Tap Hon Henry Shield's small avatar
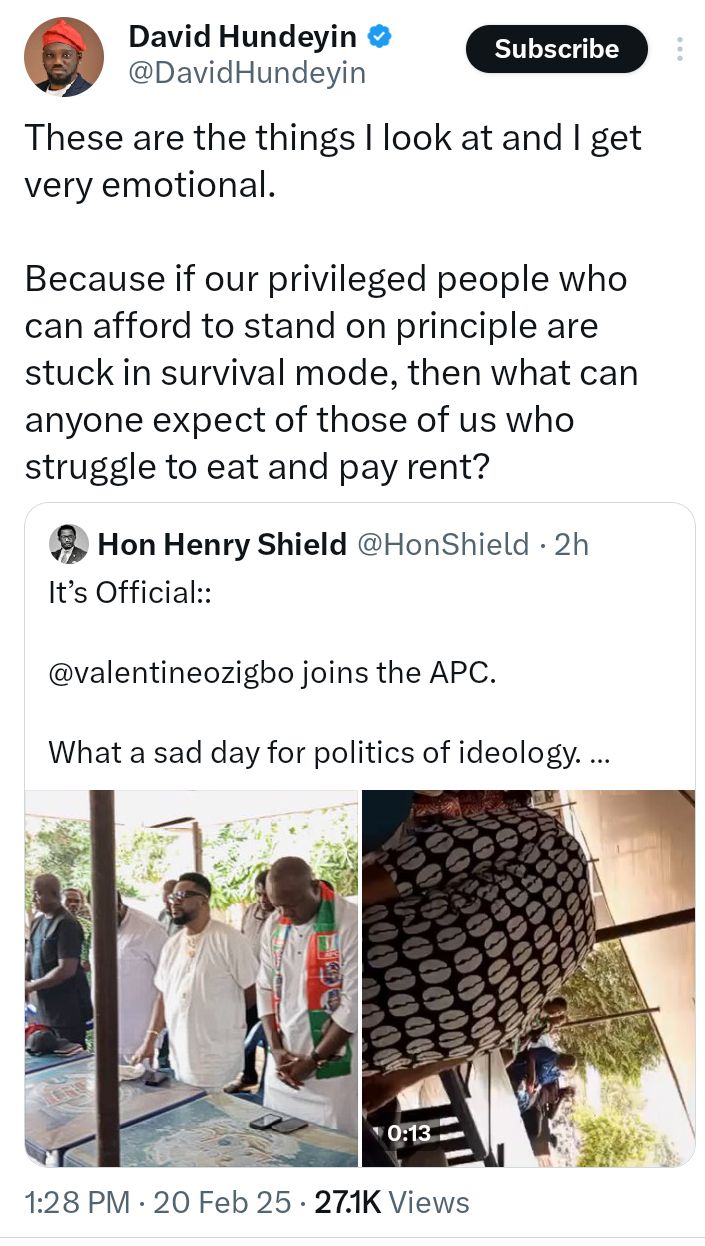 tap(68, 544)
